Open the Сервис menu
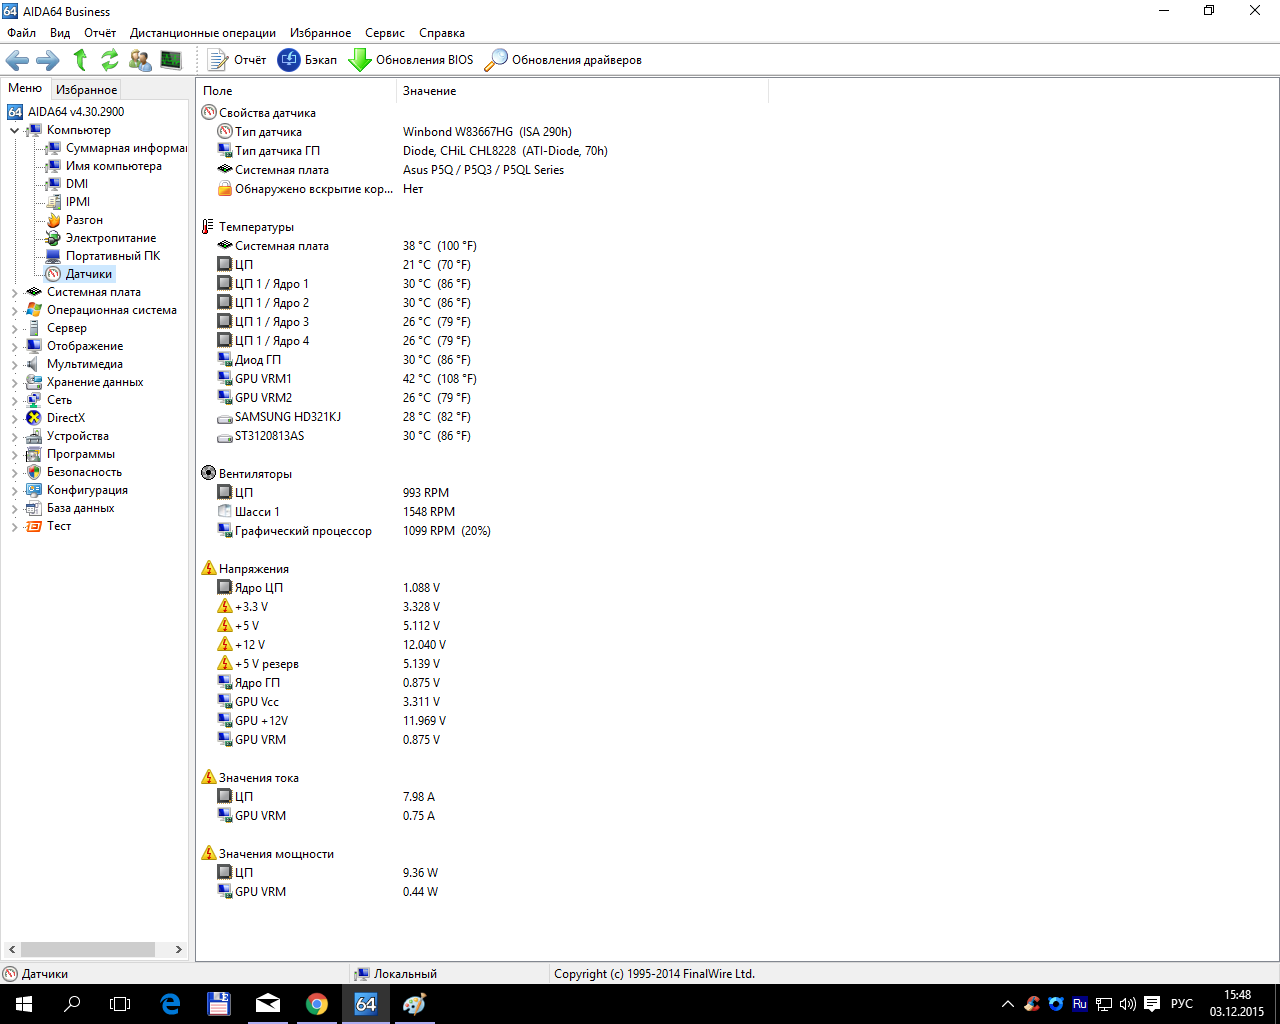This screenshot has height=1024, width=1280. coord(385,33)
